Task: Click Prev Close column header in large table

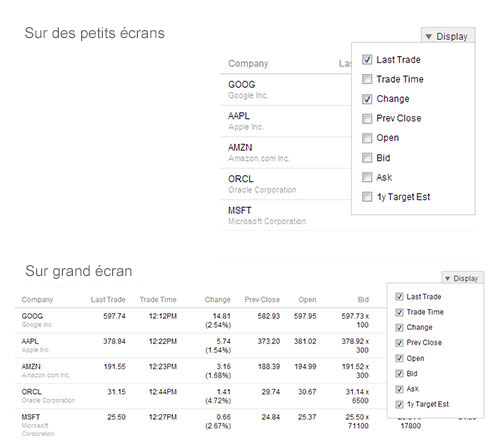Action: (x=262, y=299)
